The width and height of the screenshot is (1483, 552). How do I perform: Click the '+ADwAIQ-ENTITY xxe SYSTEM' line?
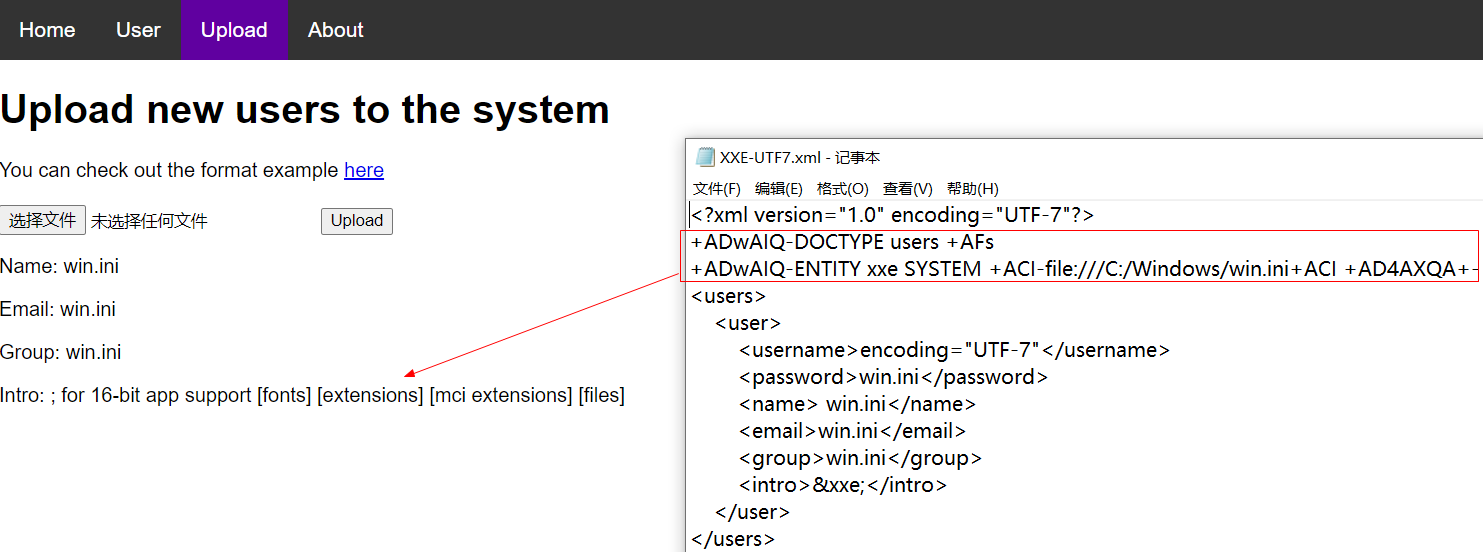[1084, 269]
